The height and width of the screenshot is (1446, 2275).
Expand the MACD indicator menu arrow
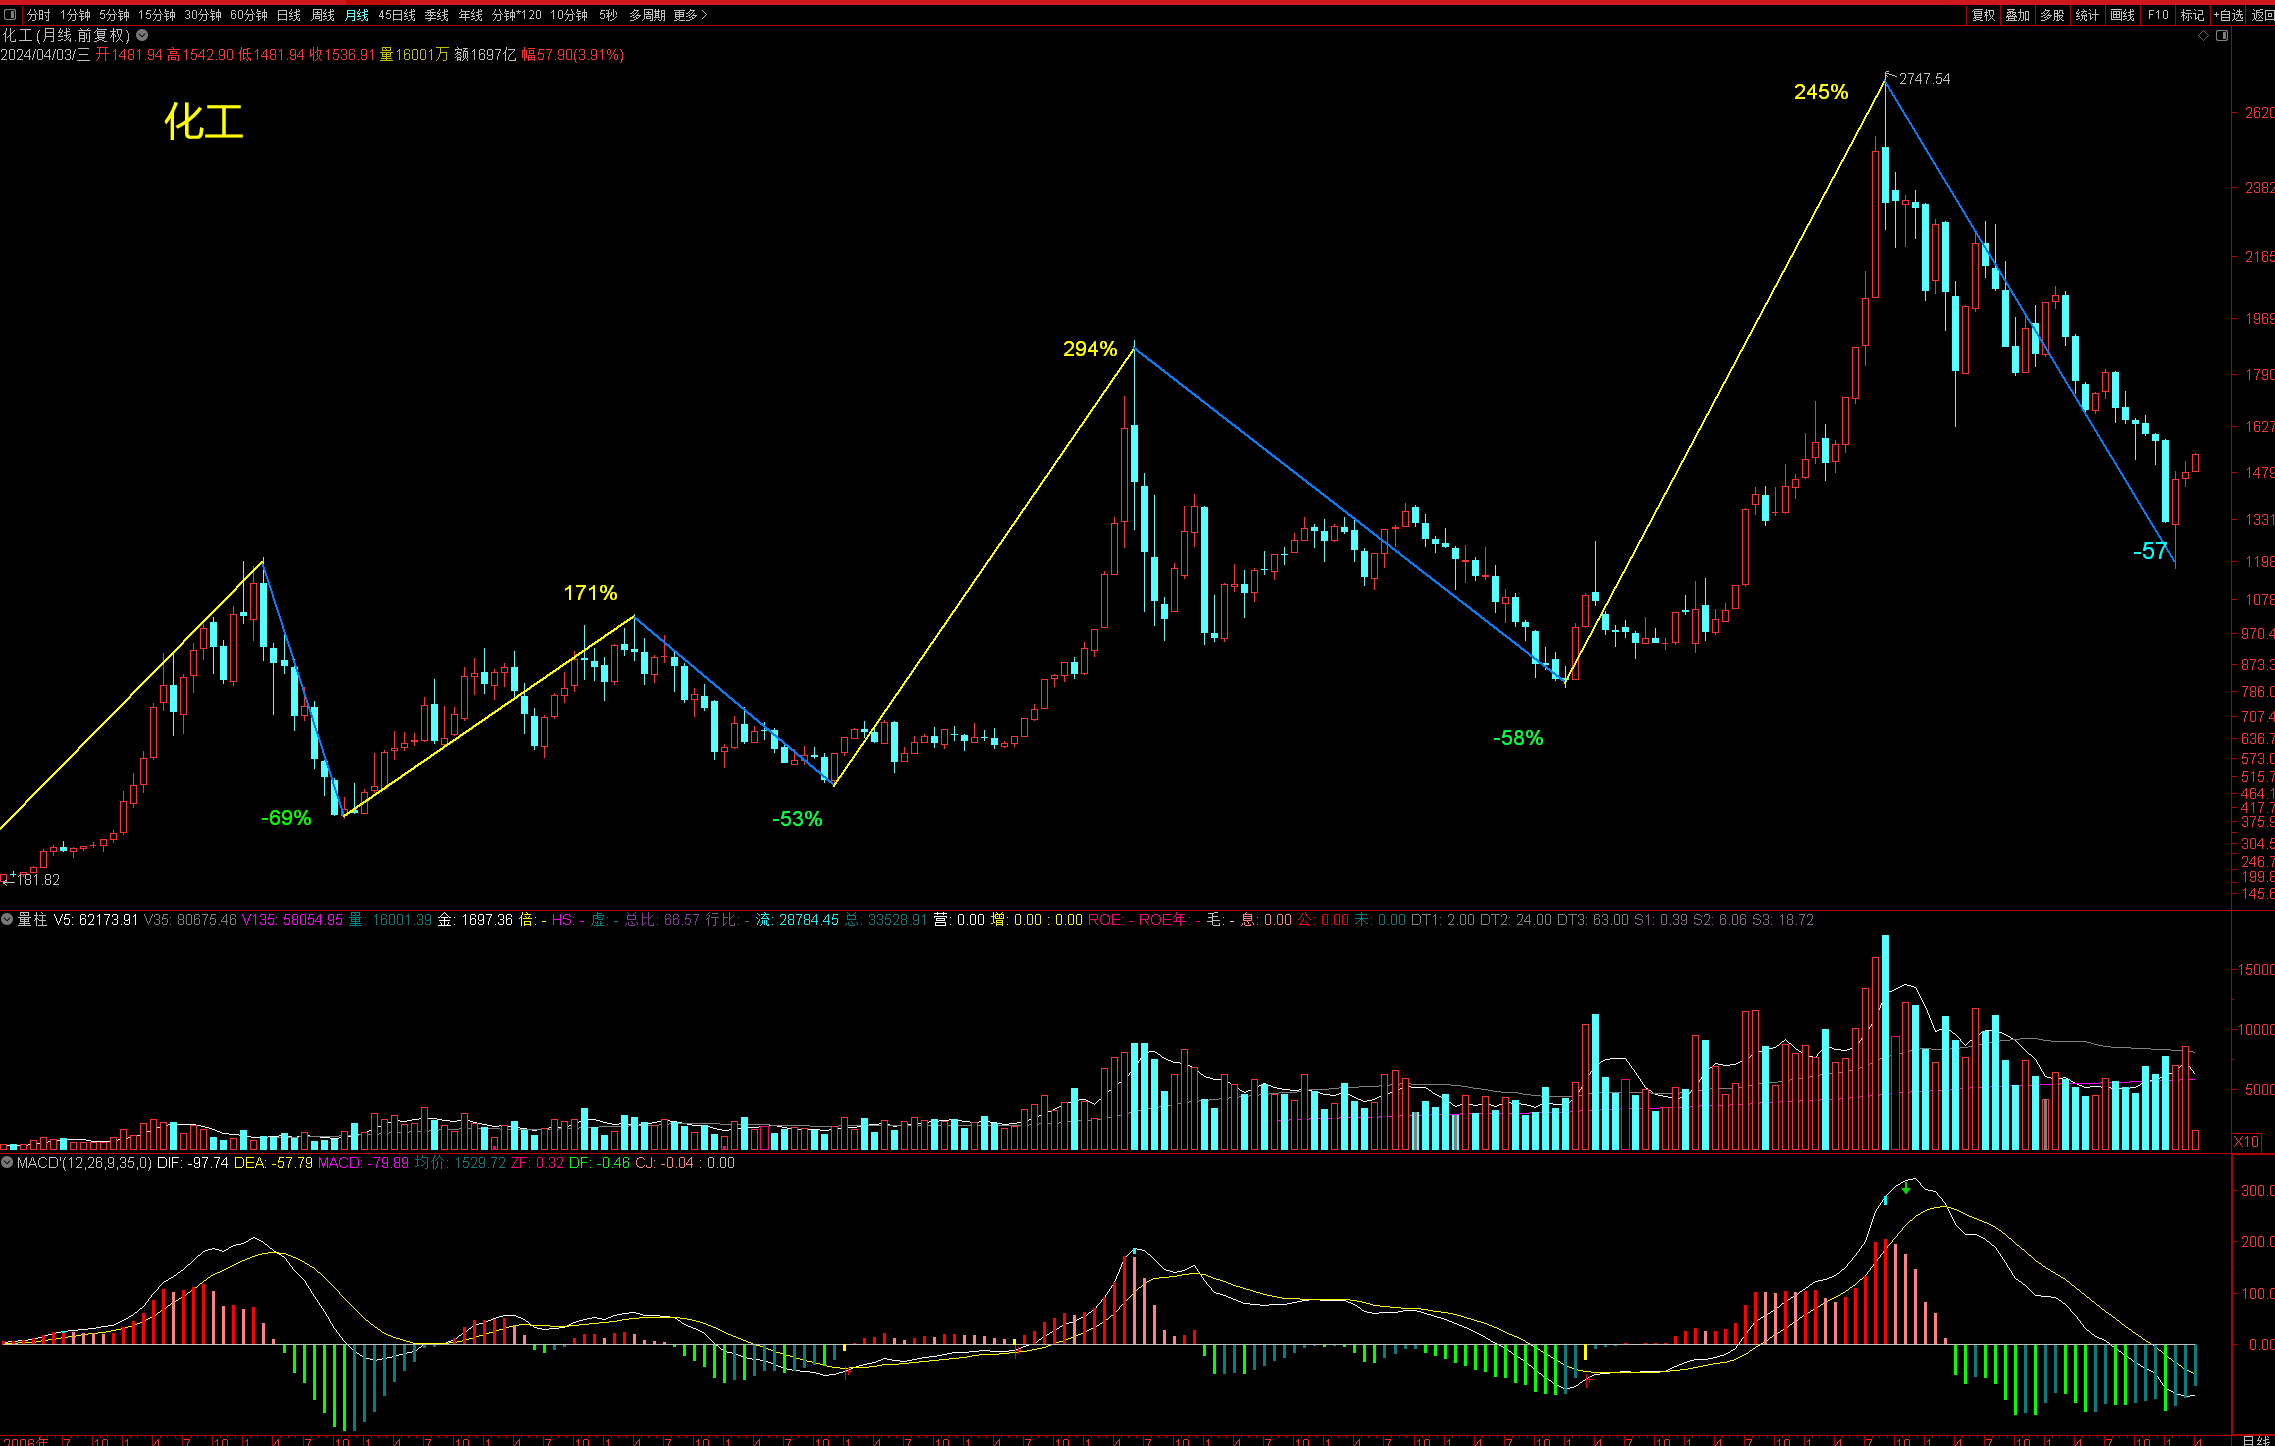tap(7, 1163)
